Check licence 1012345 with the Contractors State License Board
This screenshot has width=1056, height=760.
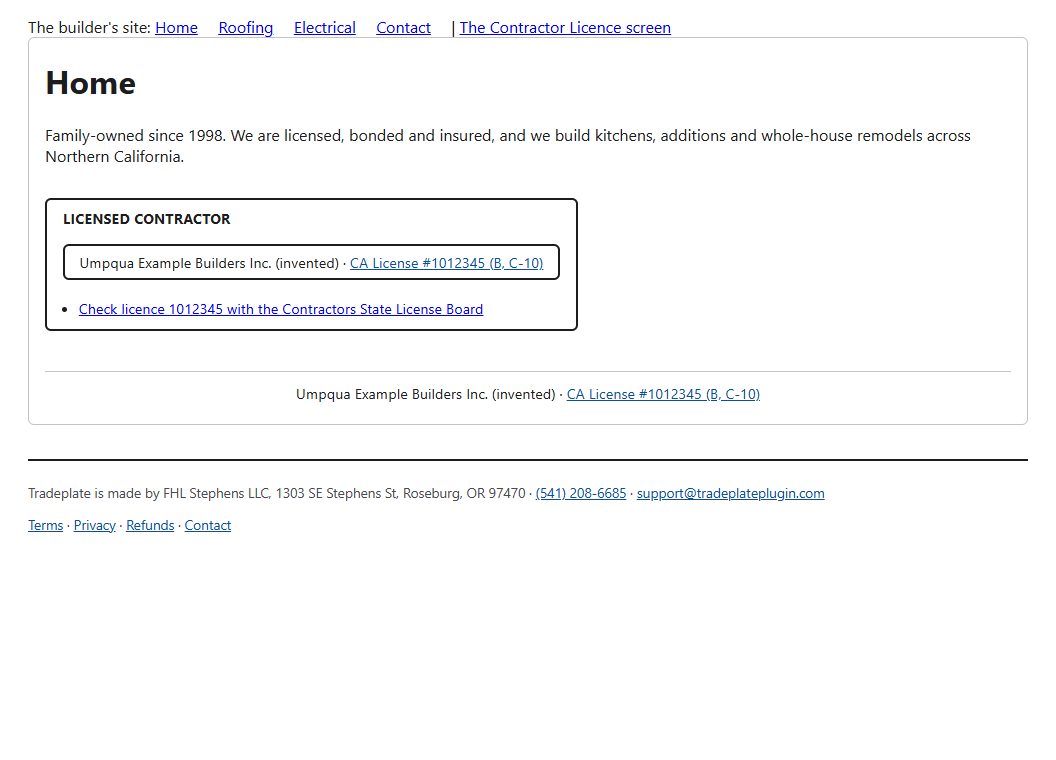pyautogui.click(x=281, y=309)
